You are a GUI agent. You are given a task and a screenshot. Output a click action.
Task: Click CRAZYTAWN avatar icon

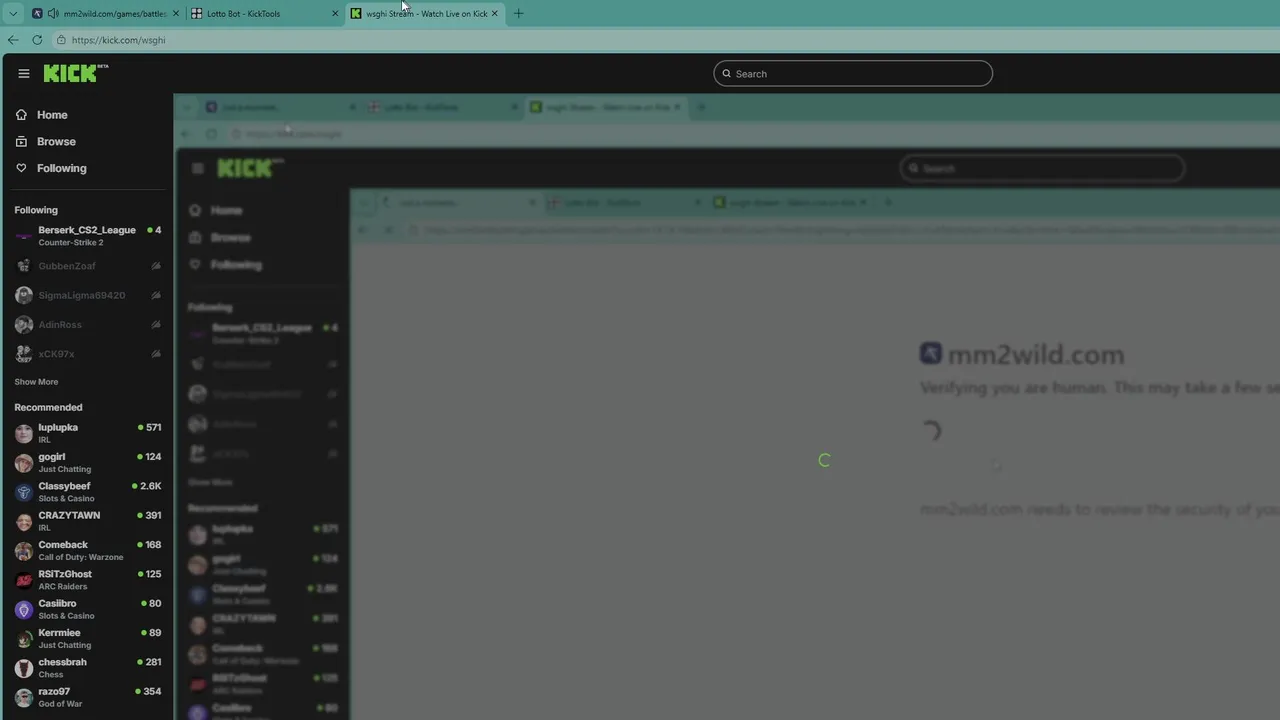click(x=24, y=521)
